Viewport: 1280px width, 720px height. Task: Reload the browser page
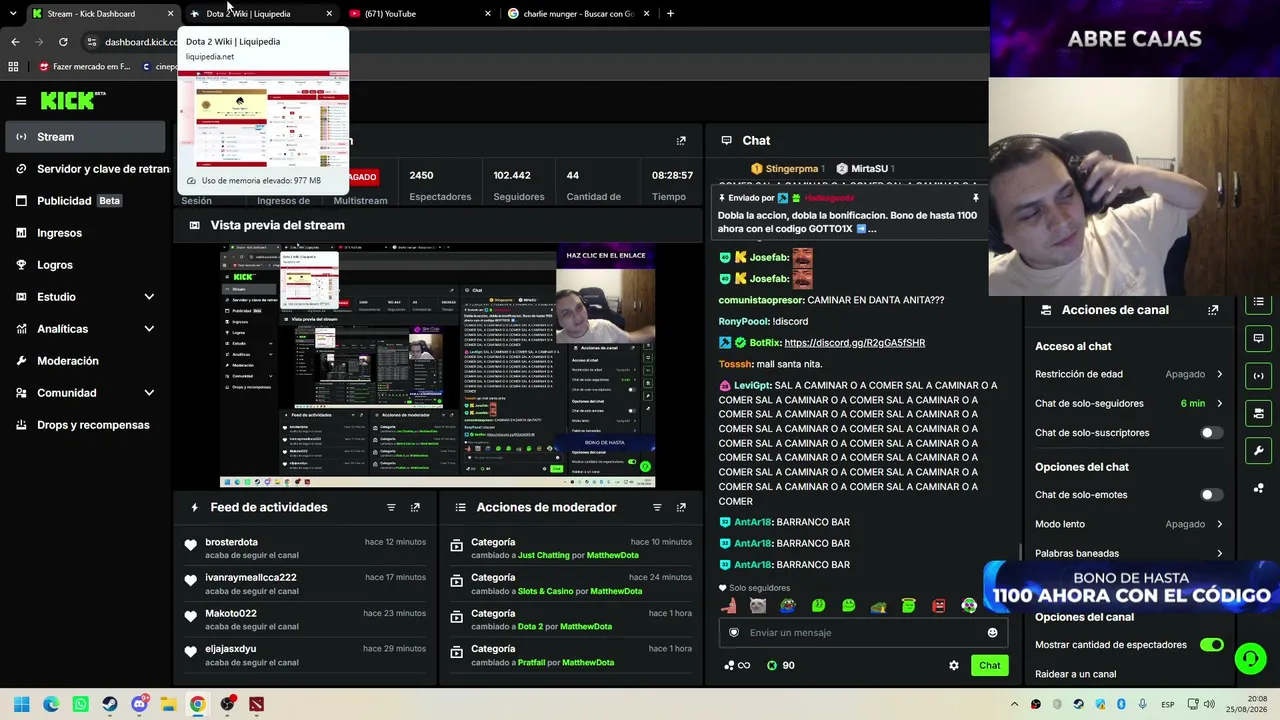pyautogui.click(x=63, y=42)
